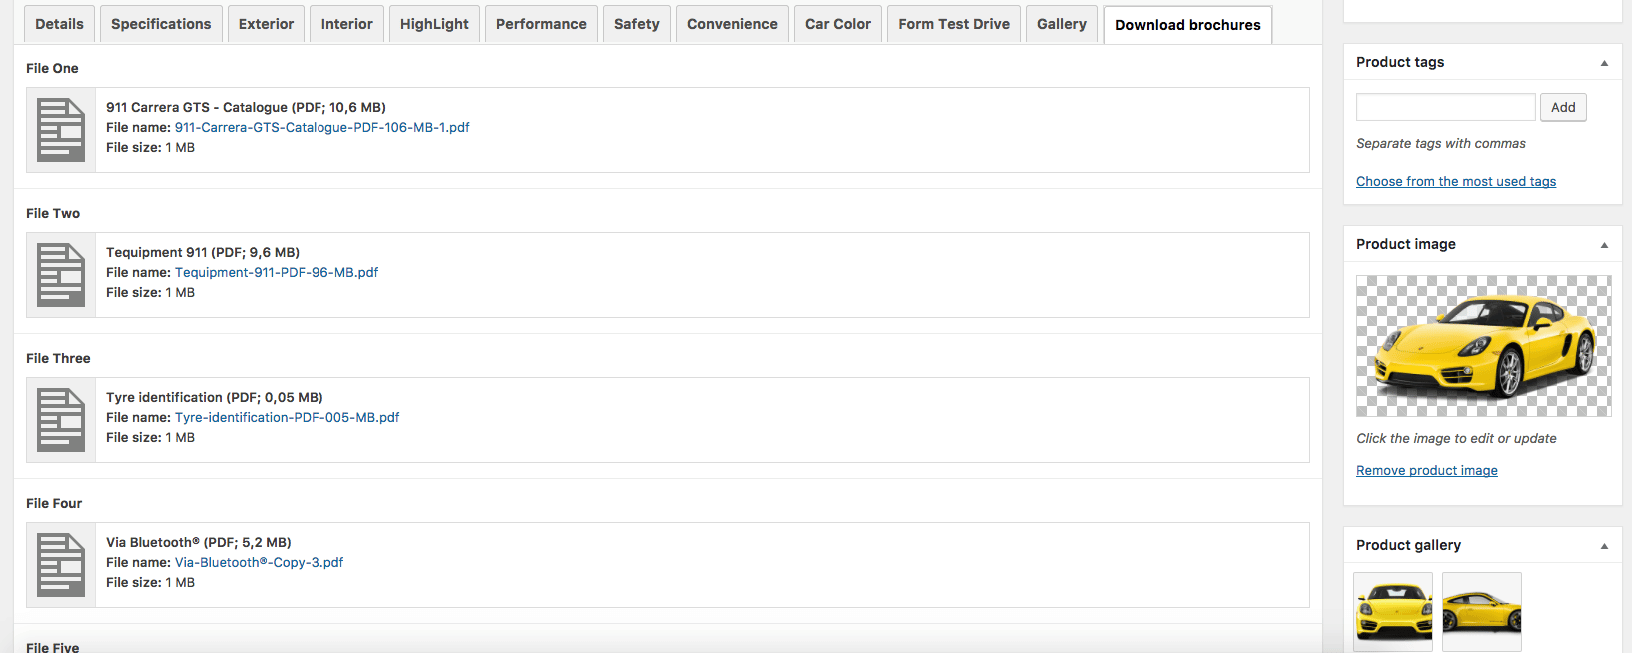Click the Product tags panel heading
The height and width of the screenshot is (653, 1632).
(x=1400, y=63)
